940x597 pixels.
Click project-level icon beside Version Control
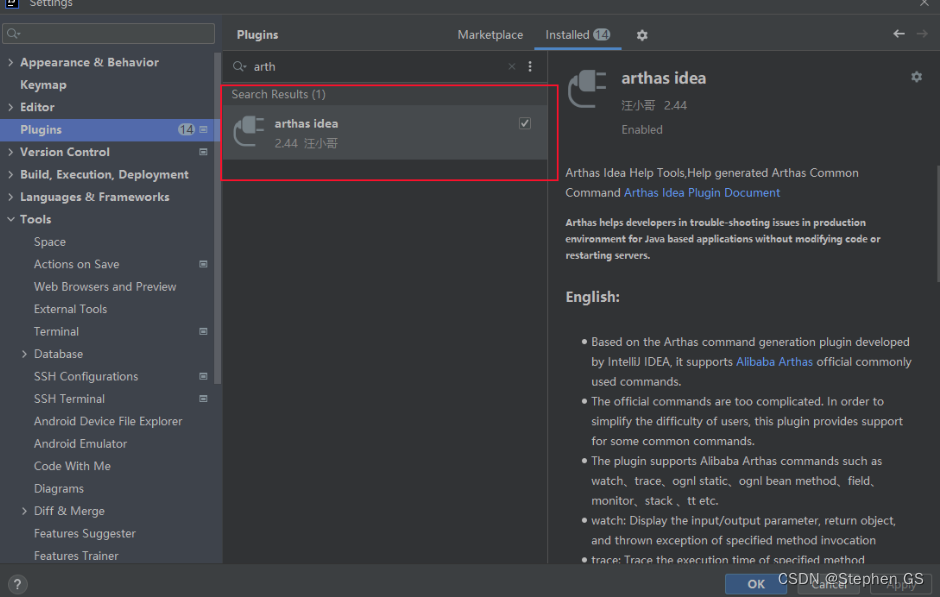(204, 152)
